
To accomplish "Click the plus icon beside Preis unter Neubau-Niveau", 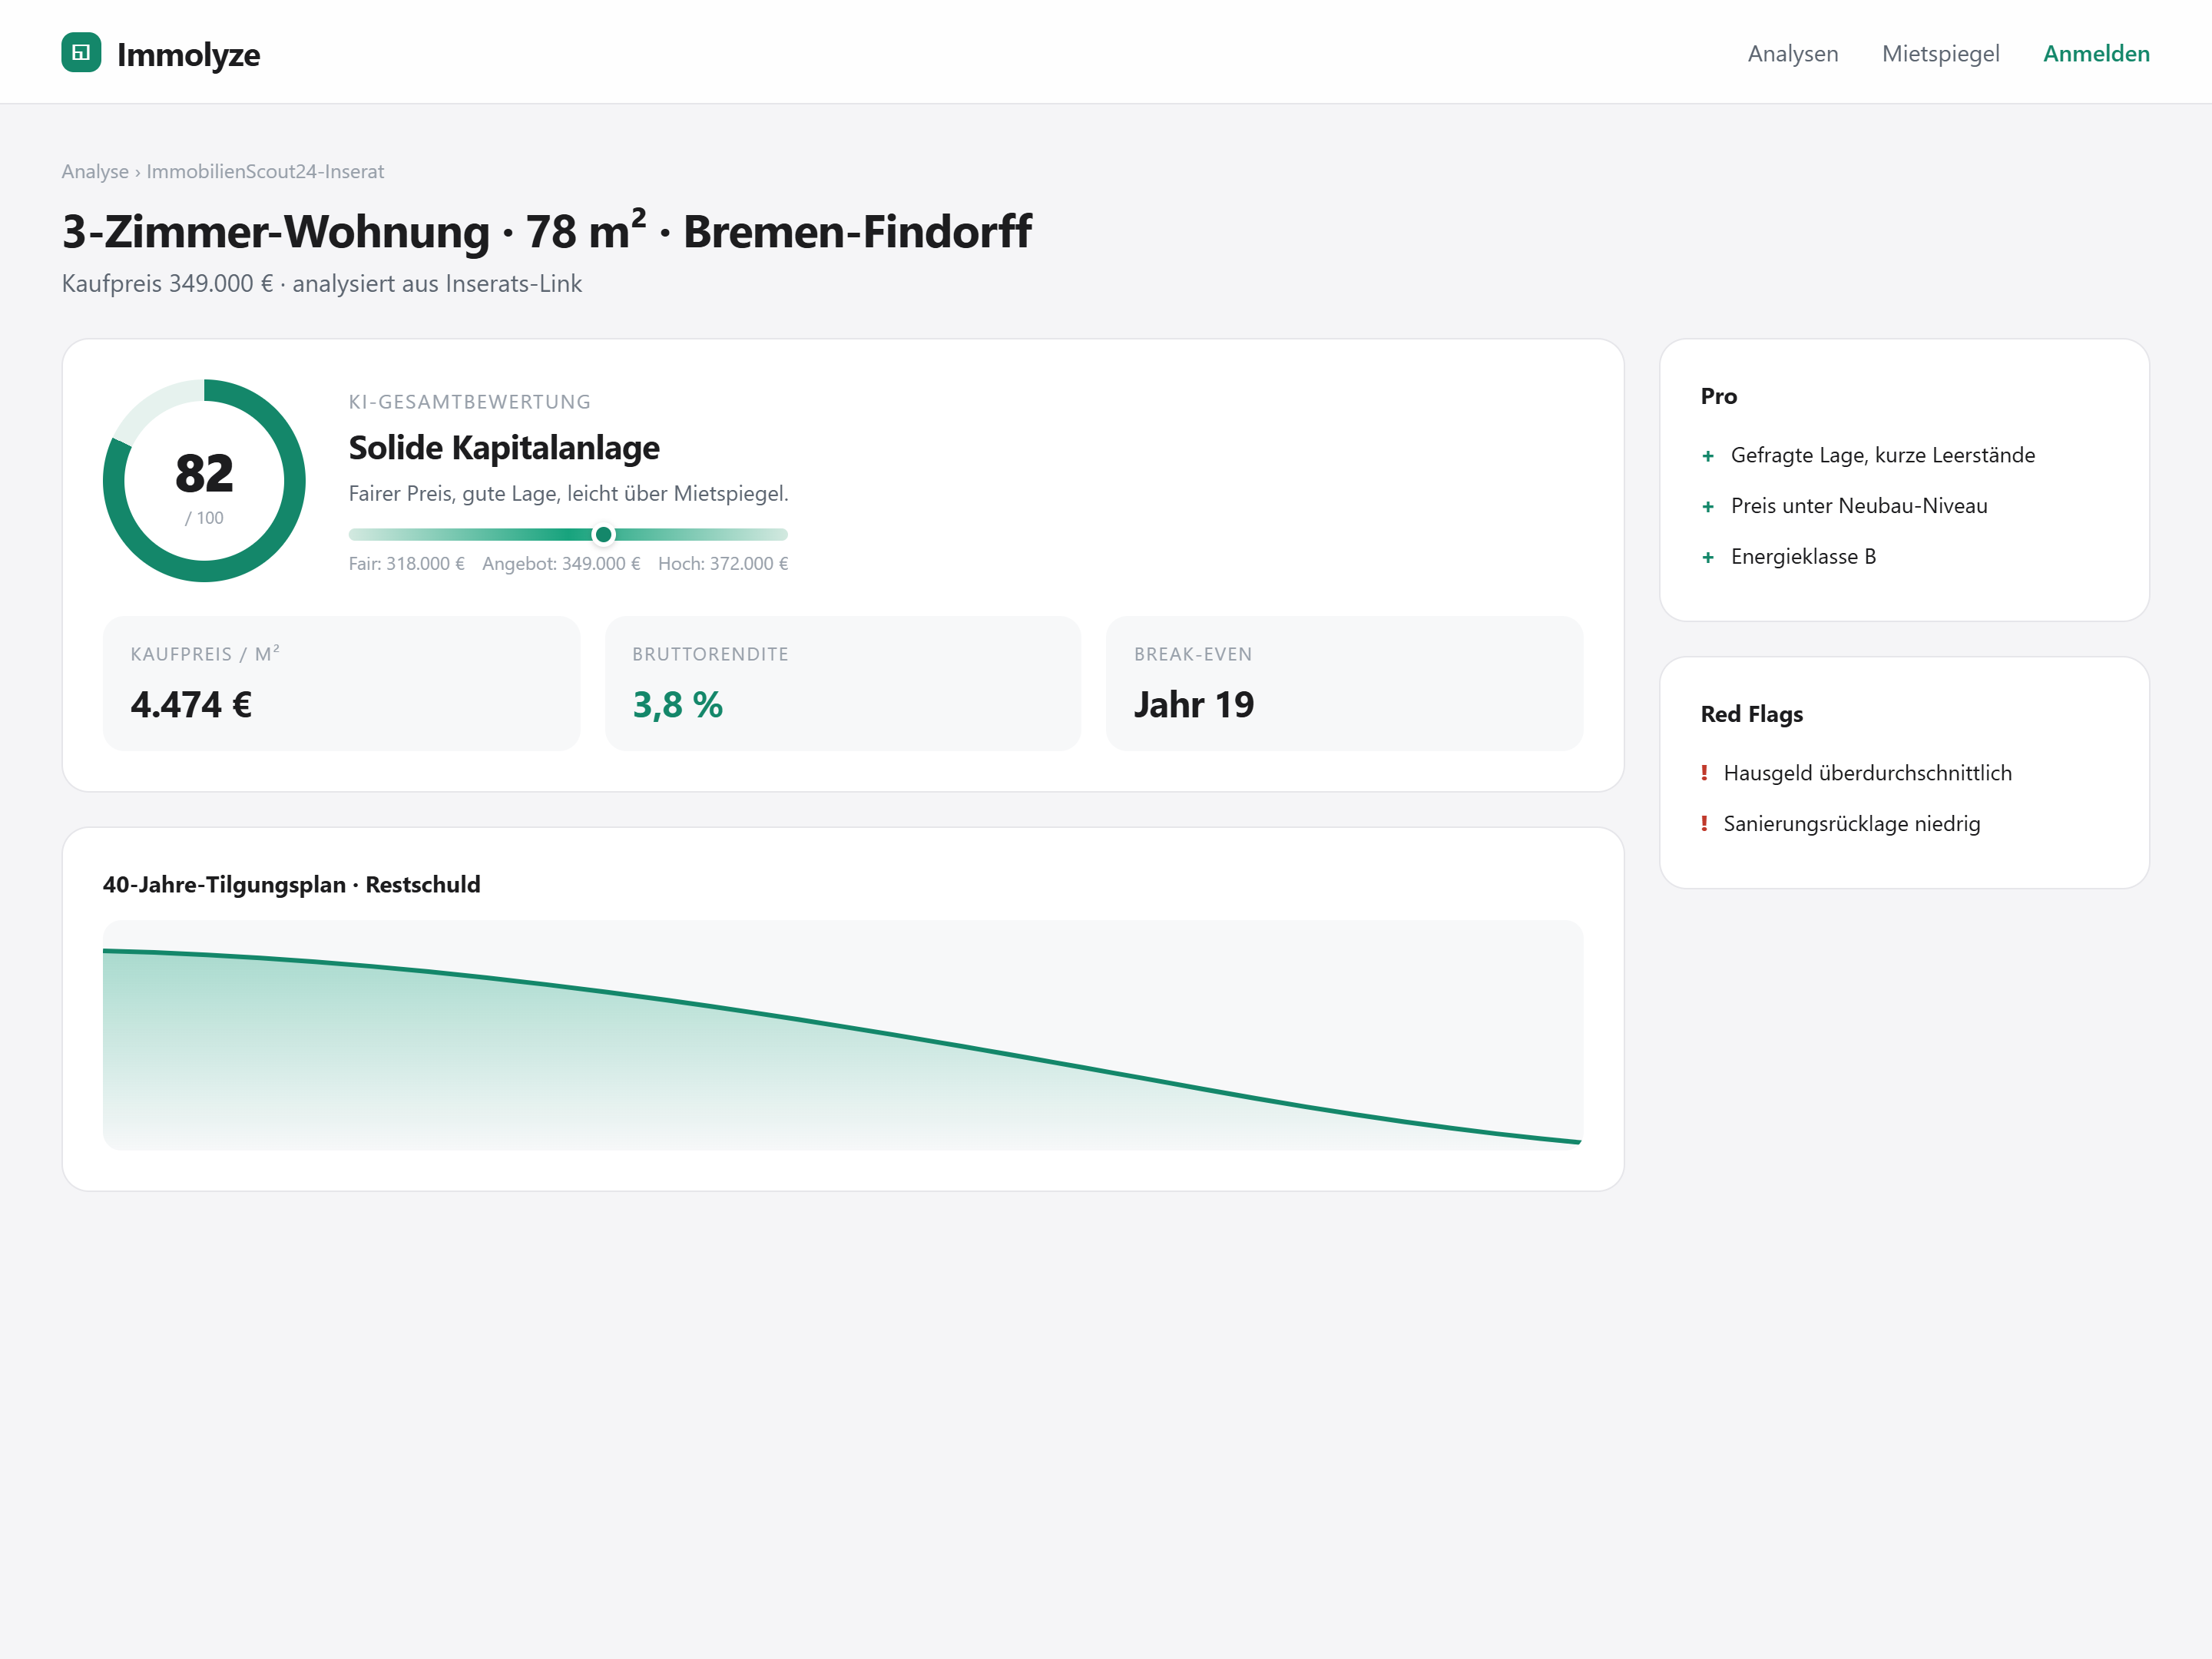I will (x=1707, y=507).
